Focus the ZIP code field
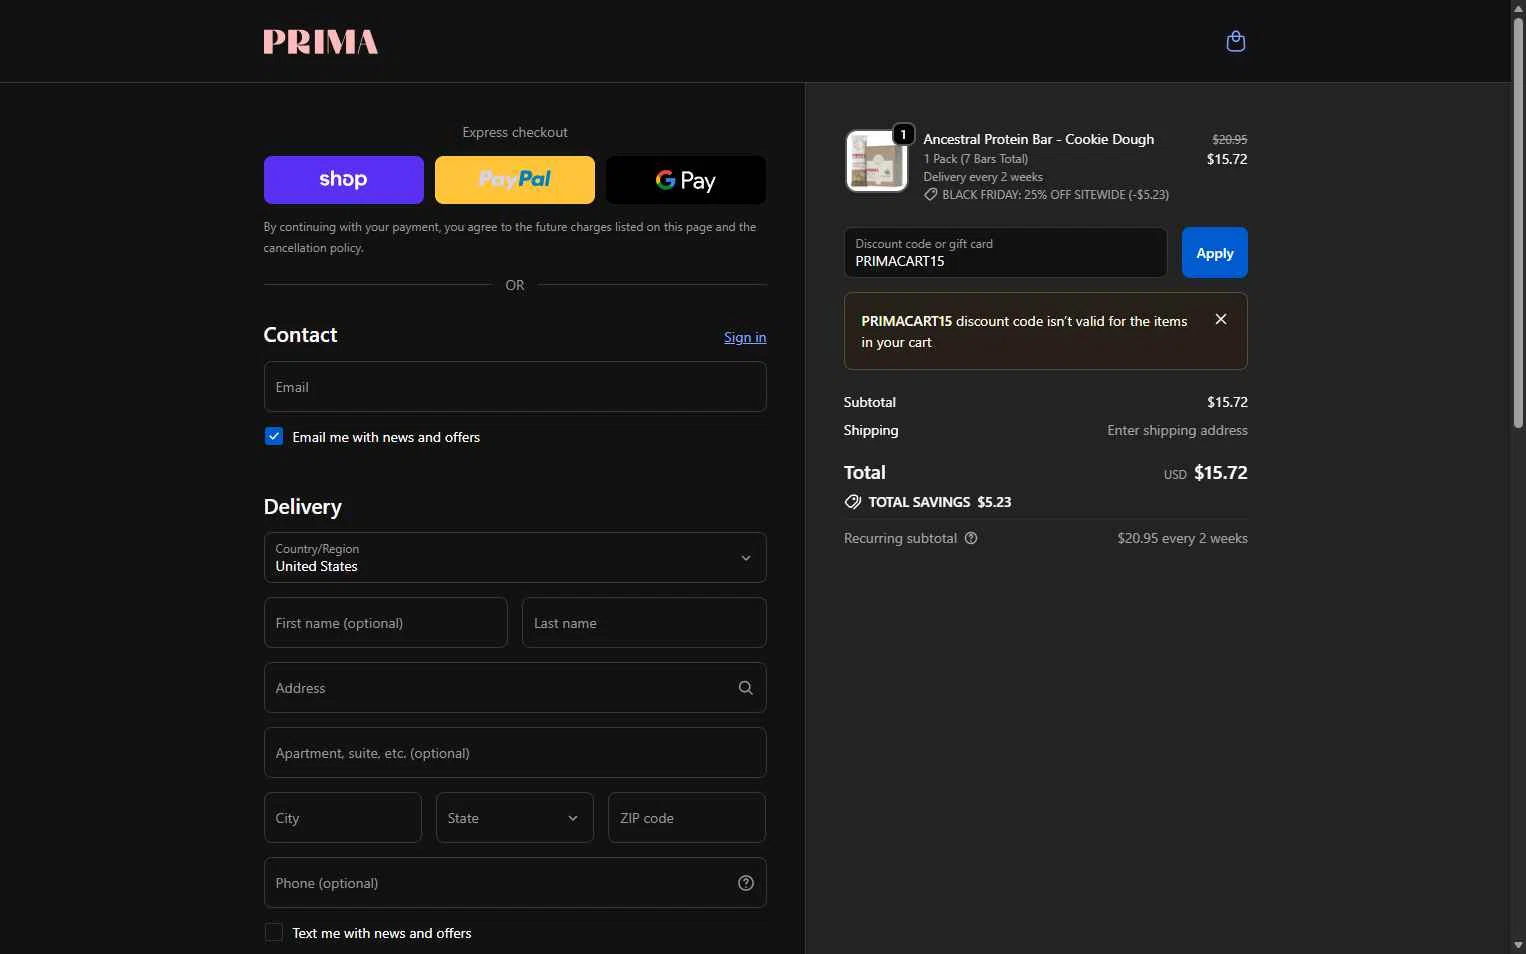Viewport: 1526px width, 954px height. pyautogui.click(x=687, y=818)
